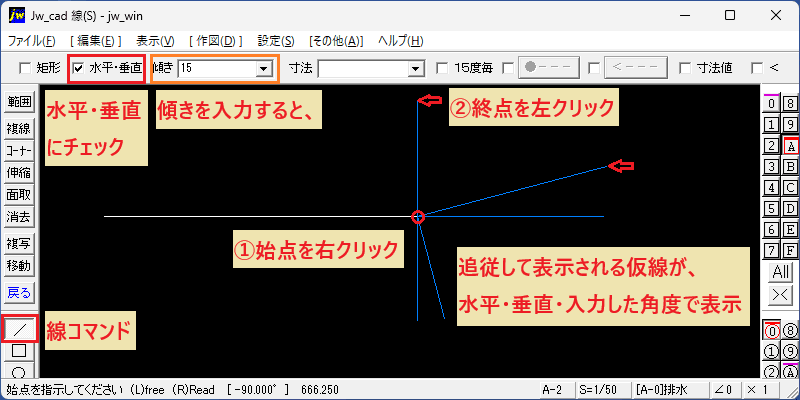Select circled layer 0
800x400 pixels.
pyautogui.click(x=771, y=331)
